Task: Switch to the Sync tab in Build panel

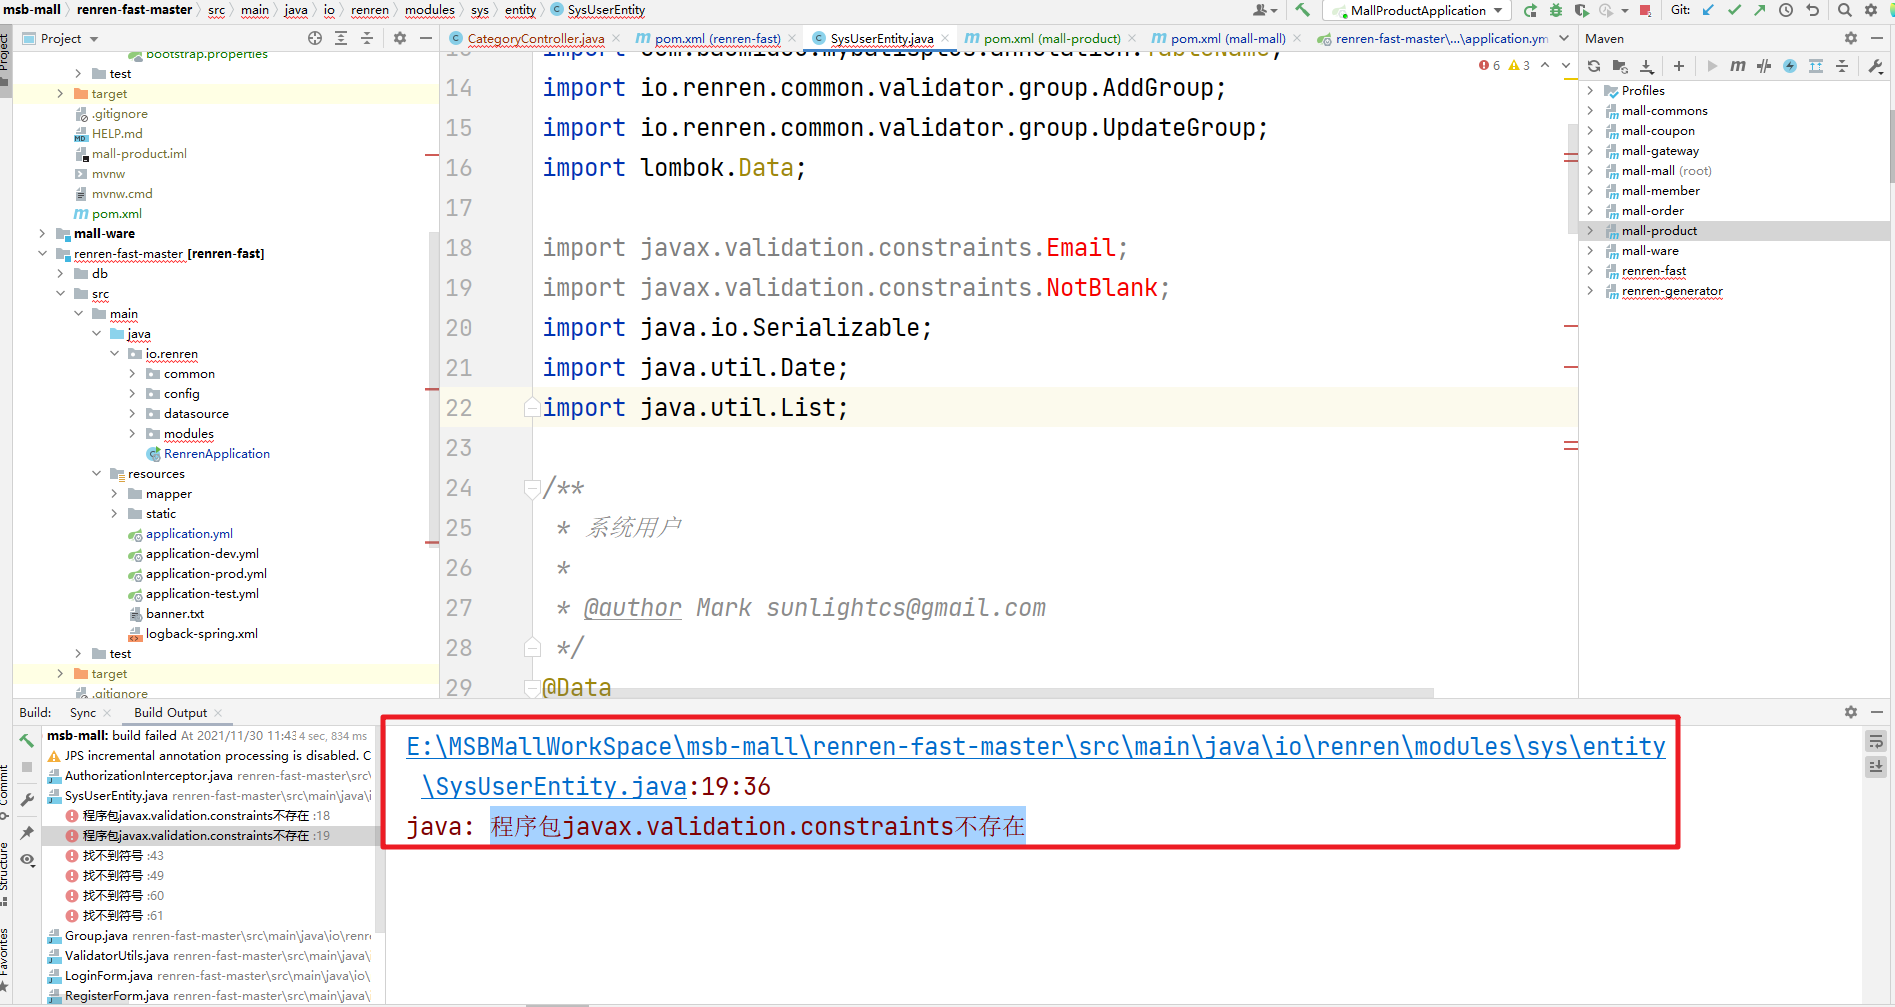Action: coord(83,712)
